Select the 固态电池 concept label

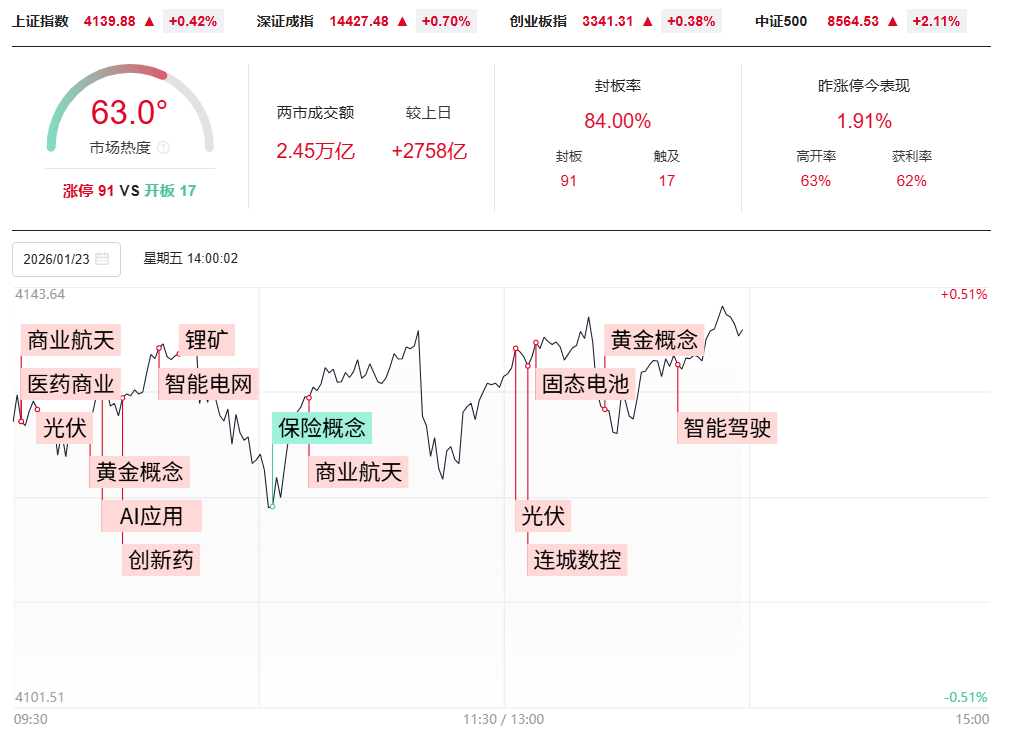click(586, 383)
